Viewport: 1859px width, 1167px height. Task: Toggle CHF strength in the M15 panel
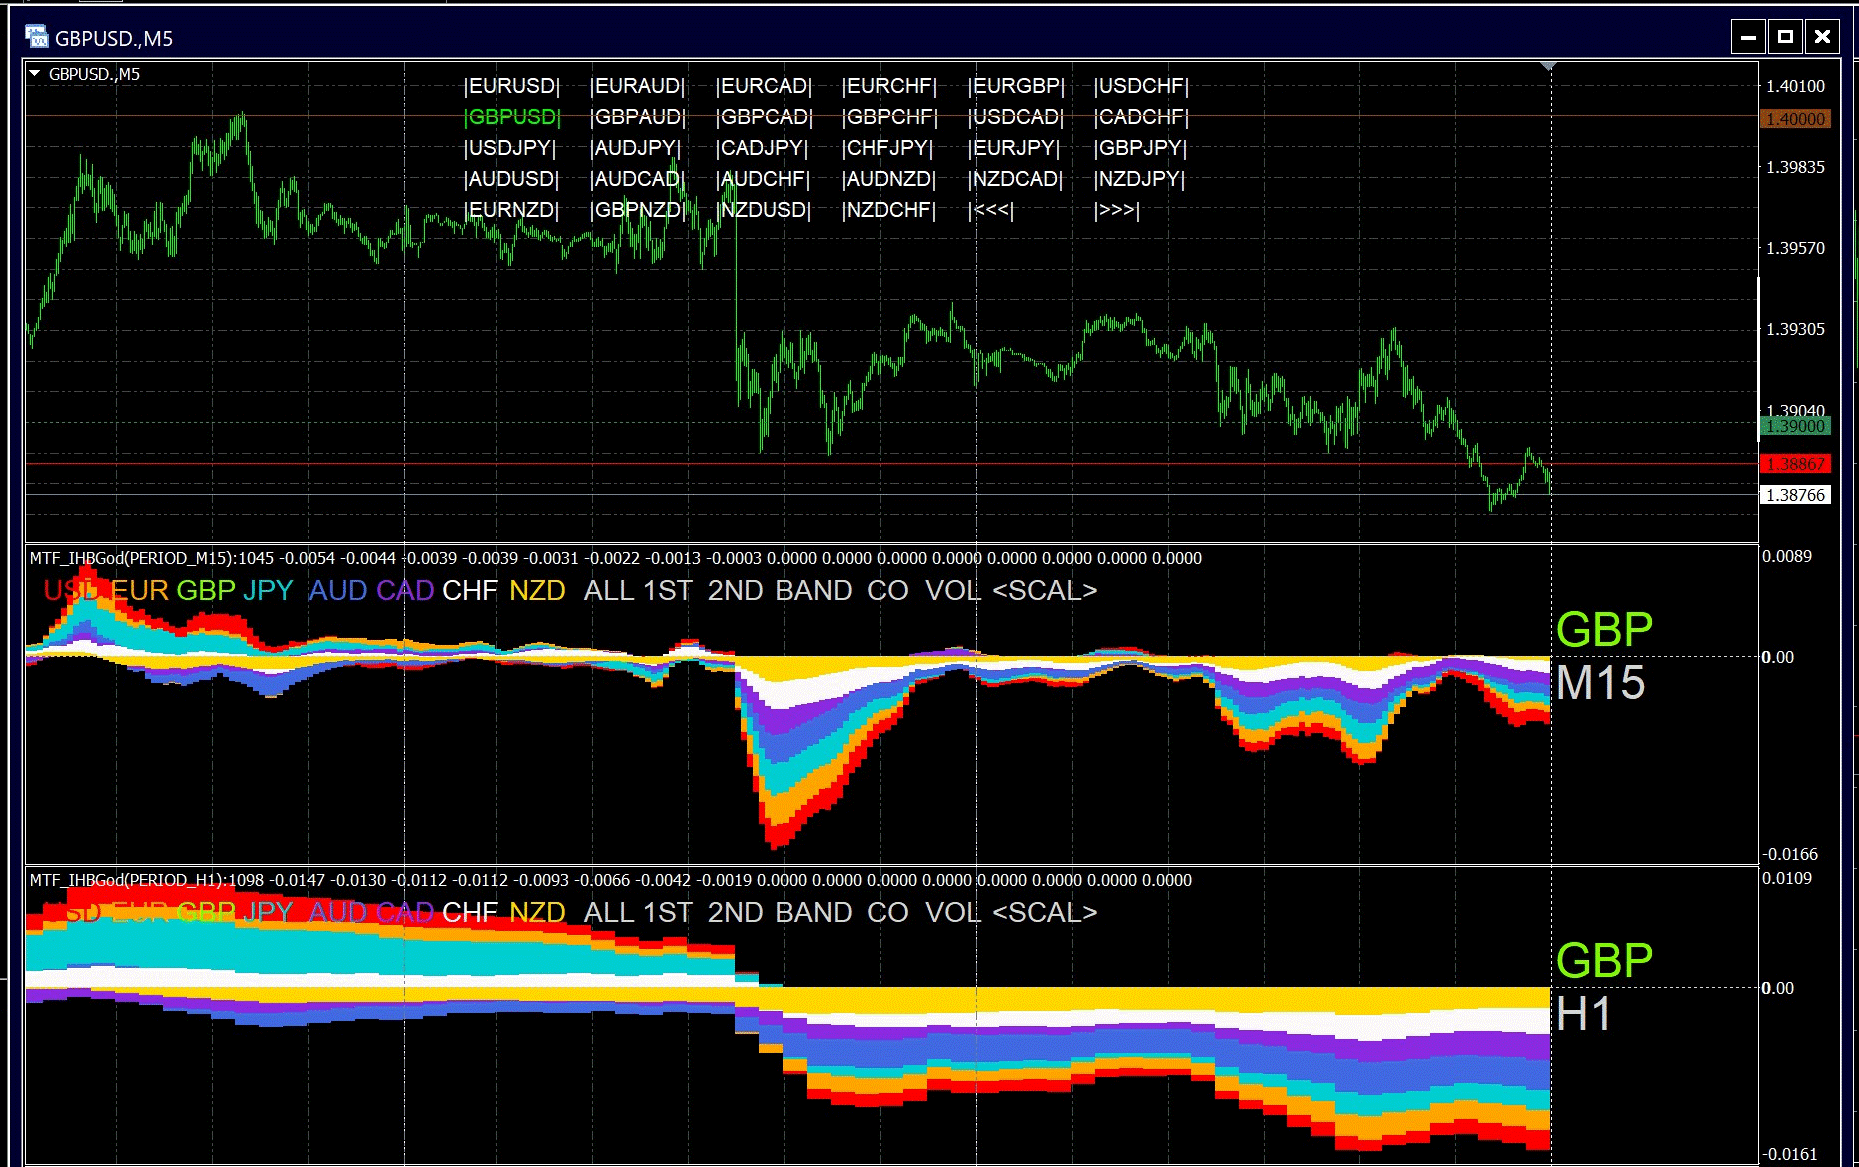click(x=470, y=591)
